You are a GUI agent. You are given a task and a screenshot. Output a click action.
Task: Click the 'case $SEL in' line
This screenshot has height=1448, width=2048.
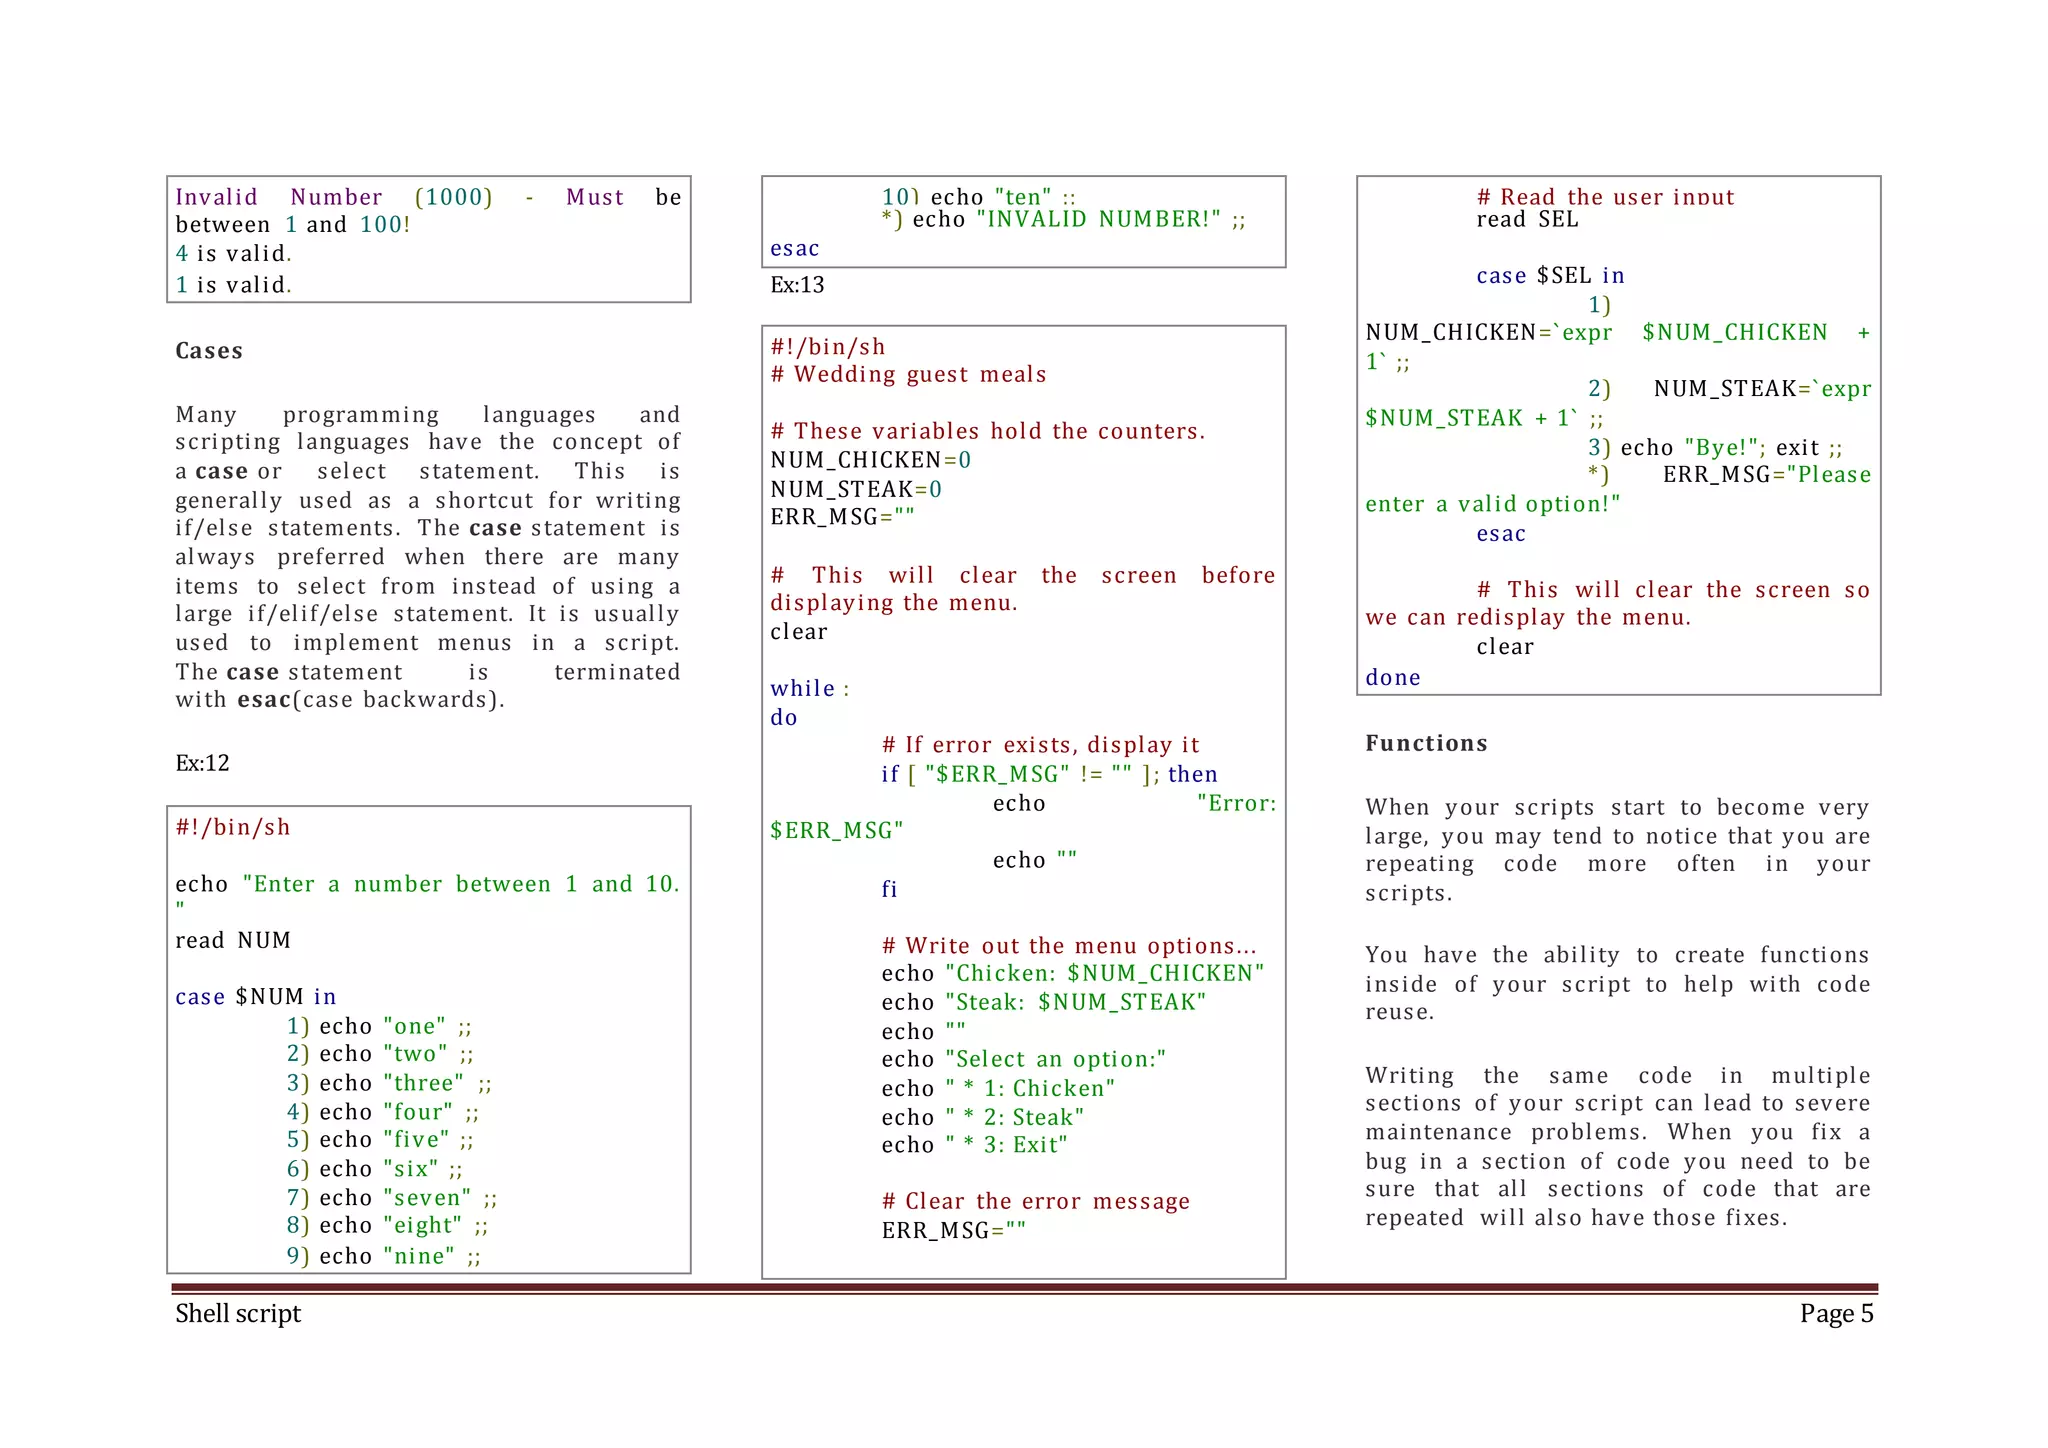pos(1550,276)
